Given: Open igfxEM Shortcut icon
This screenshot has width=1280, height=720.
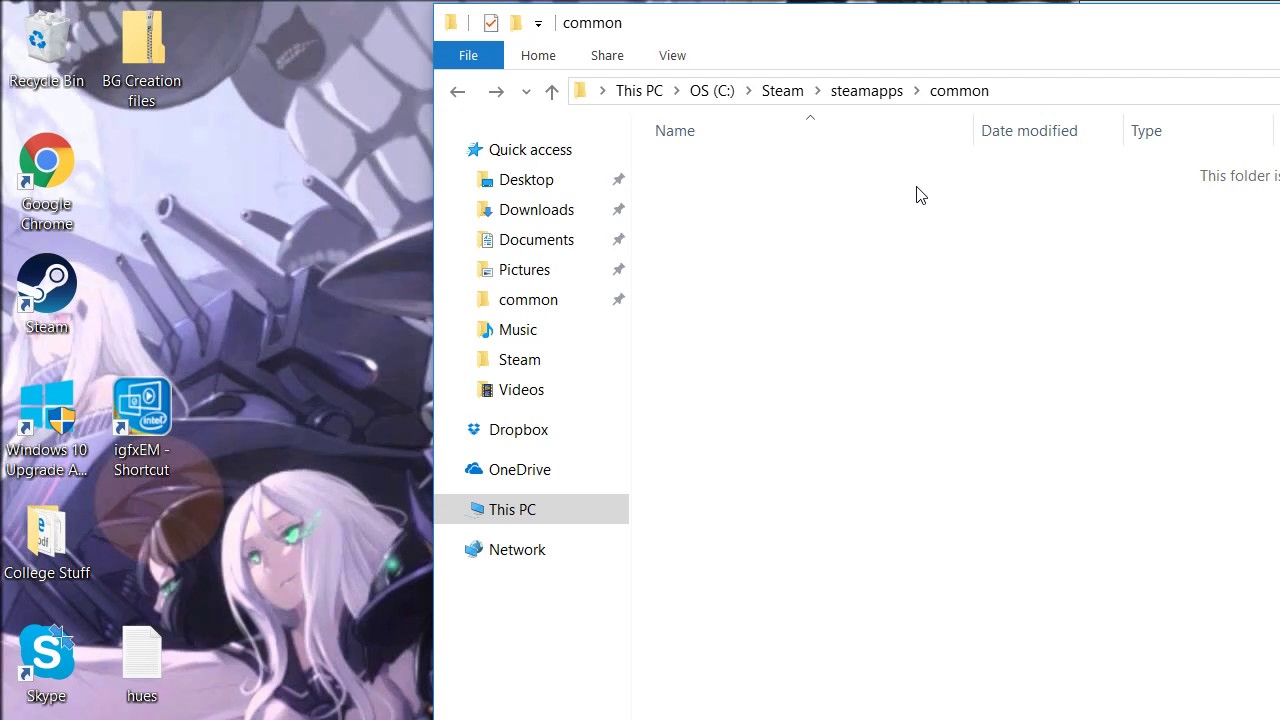Looking at the screenshot, I should [x=142, y=428].
